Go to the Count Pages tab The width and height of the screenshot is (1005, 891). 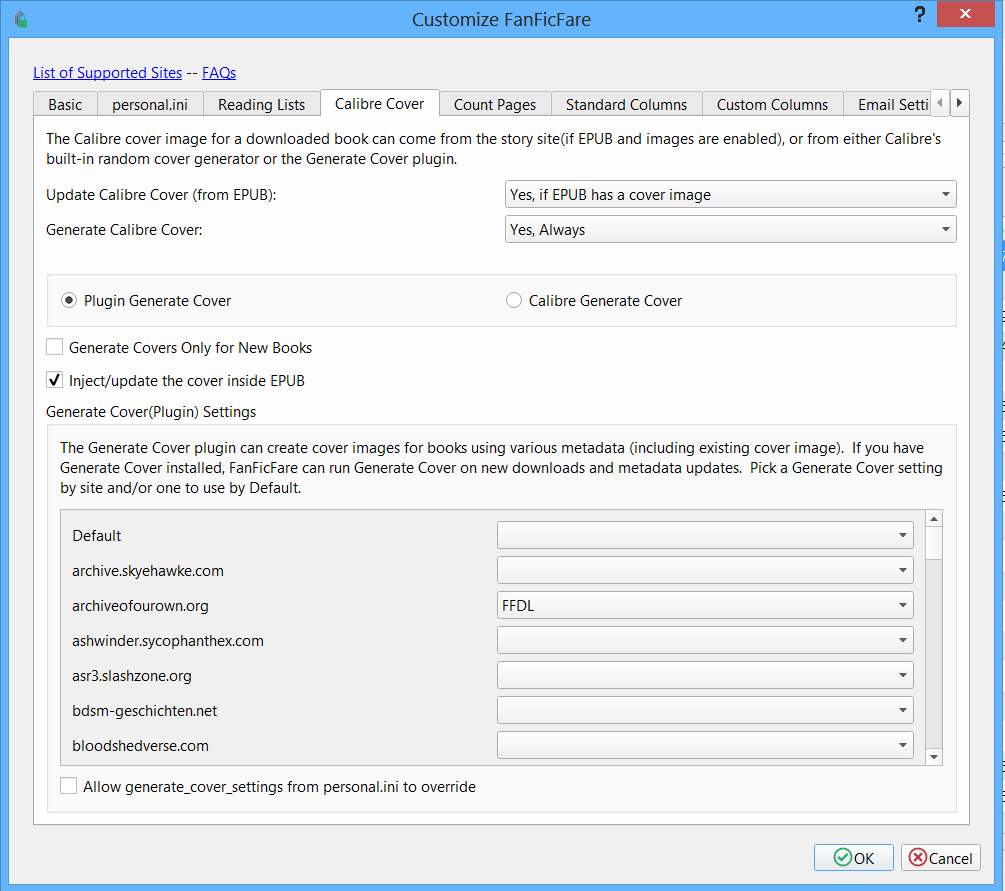click(495, 104)
